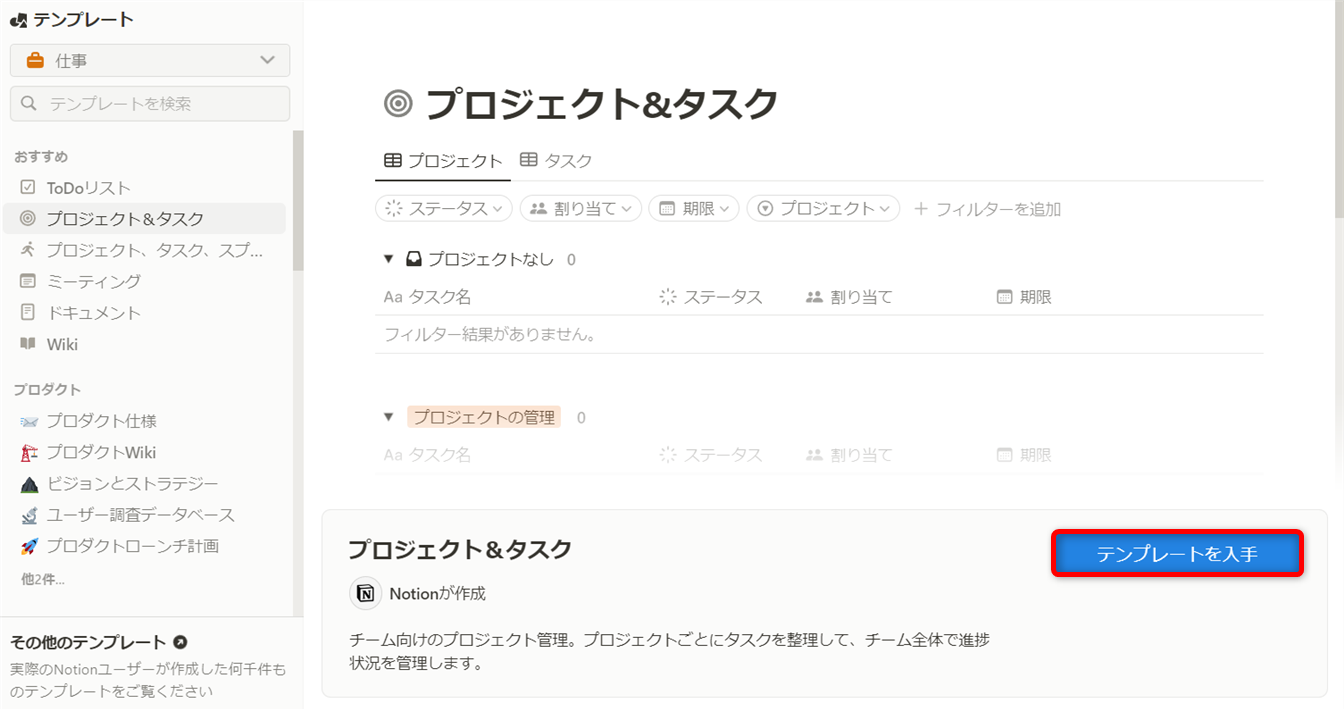Switch to the タスク tab
This screenshot has height=709, width=1344.
(556, 160)
